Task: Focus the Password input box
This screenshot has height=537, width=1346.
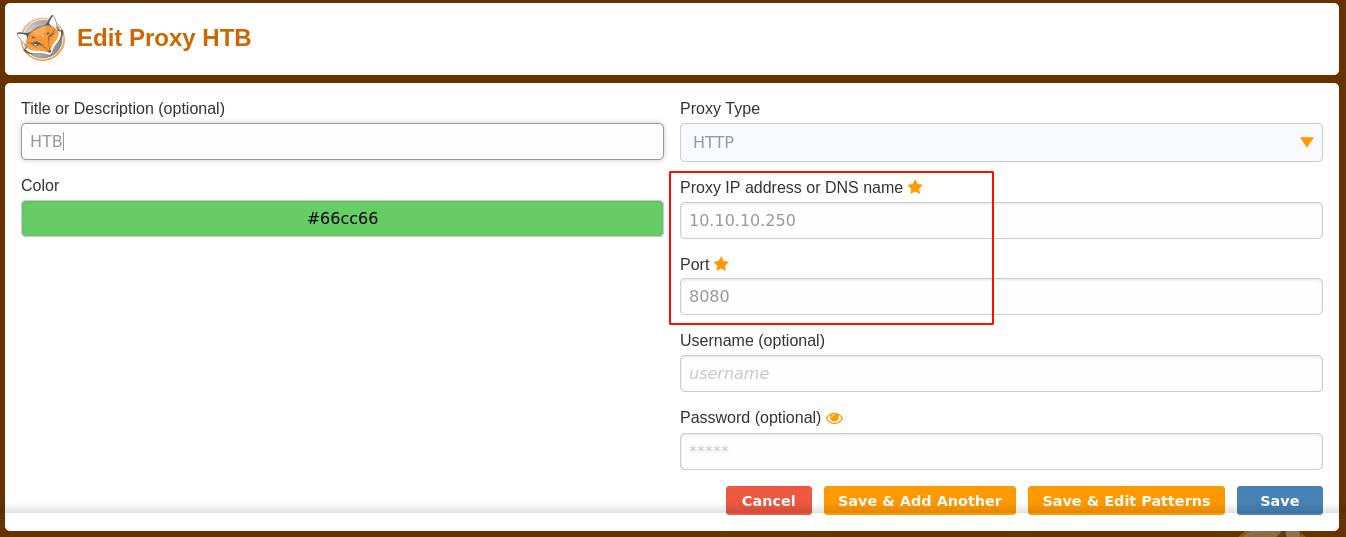Action: pos(1000,452)
